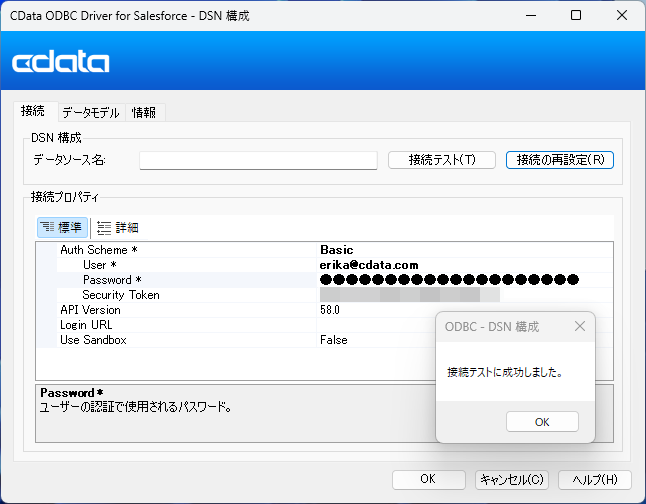646x504 pixels.
Task: Select the Auth Scheme property row
Action: point(325,250)
